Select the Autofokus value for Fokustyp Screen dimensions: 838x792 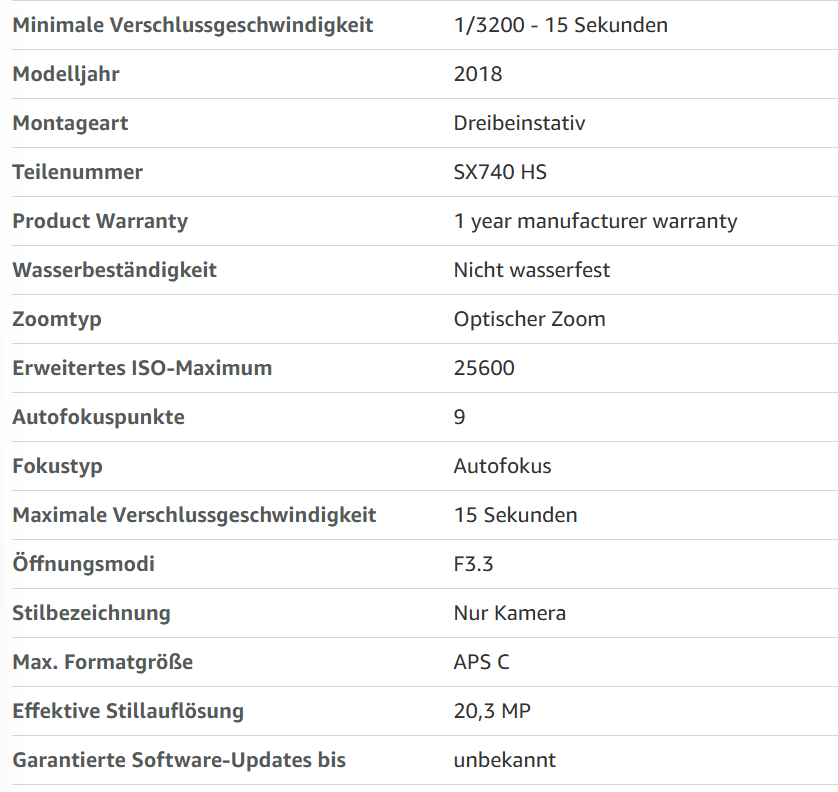click(x=502, y=466)
